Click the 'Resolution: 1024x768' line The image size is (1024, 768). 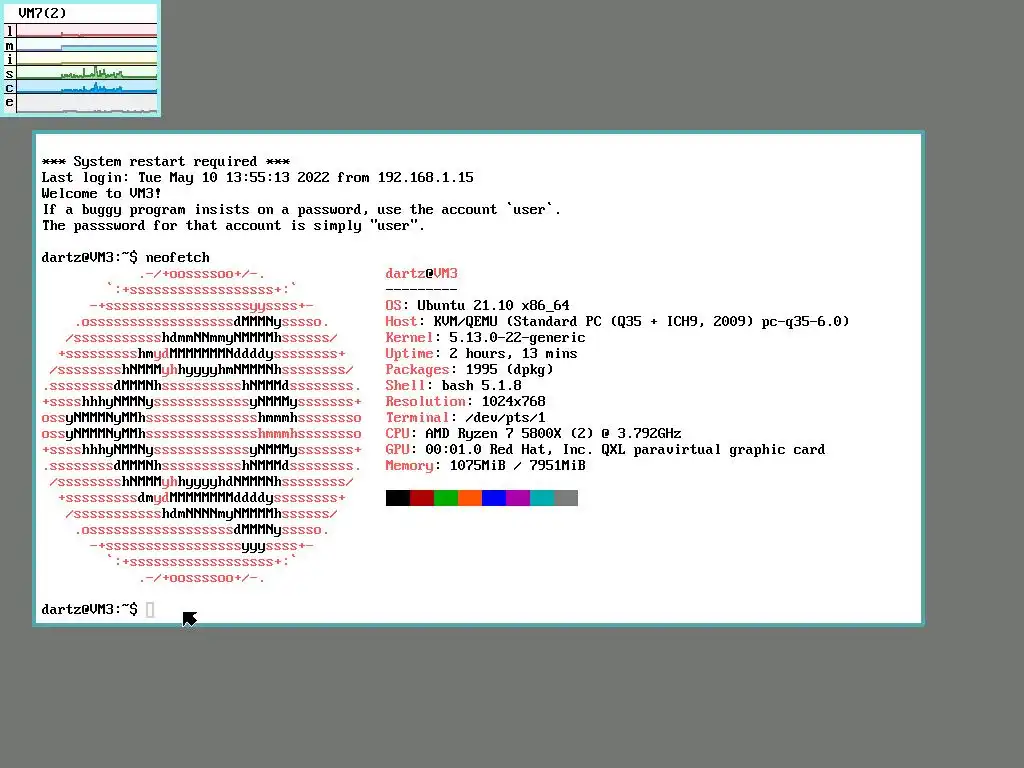click(x=466, y=402)
